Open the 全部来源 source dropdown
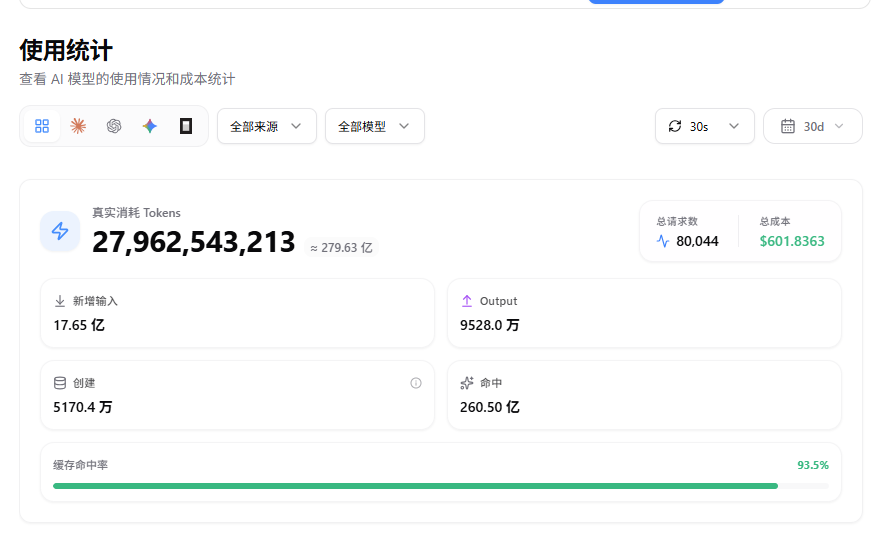Viewport: 888px width, 538px height. point(267,126)
